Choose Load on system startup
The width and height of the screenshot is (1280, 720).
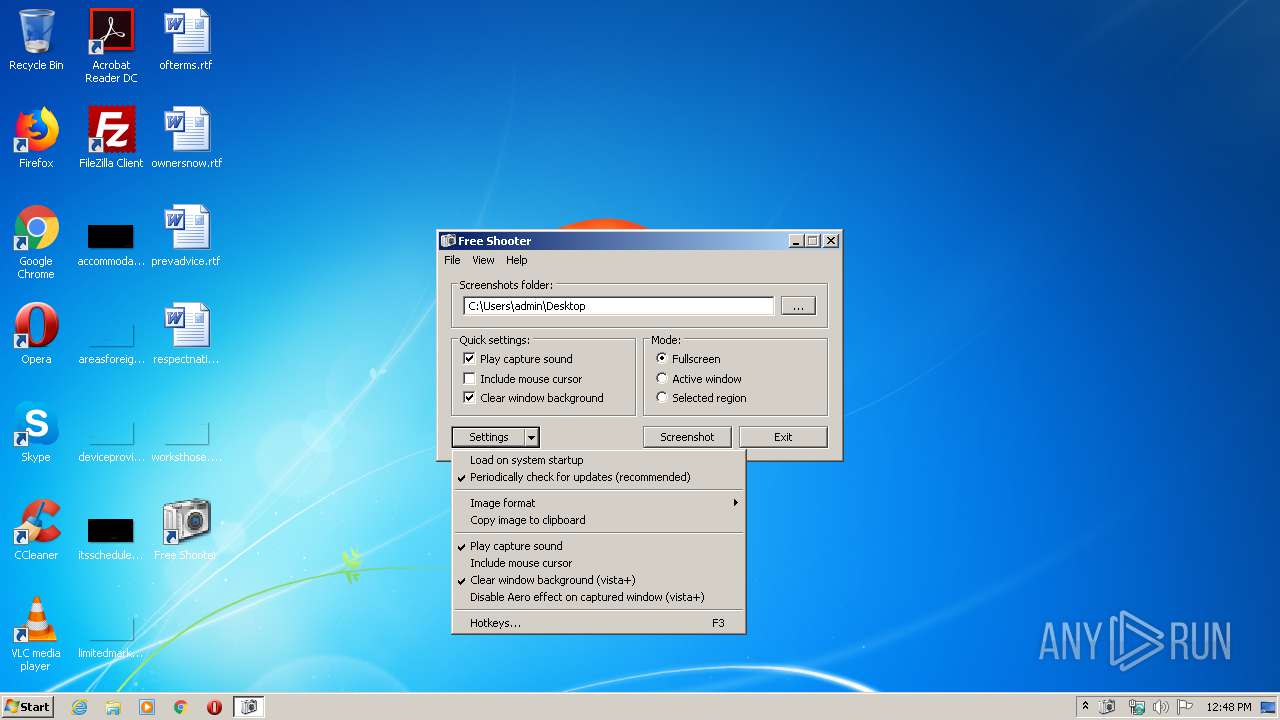tap(599, 460)
